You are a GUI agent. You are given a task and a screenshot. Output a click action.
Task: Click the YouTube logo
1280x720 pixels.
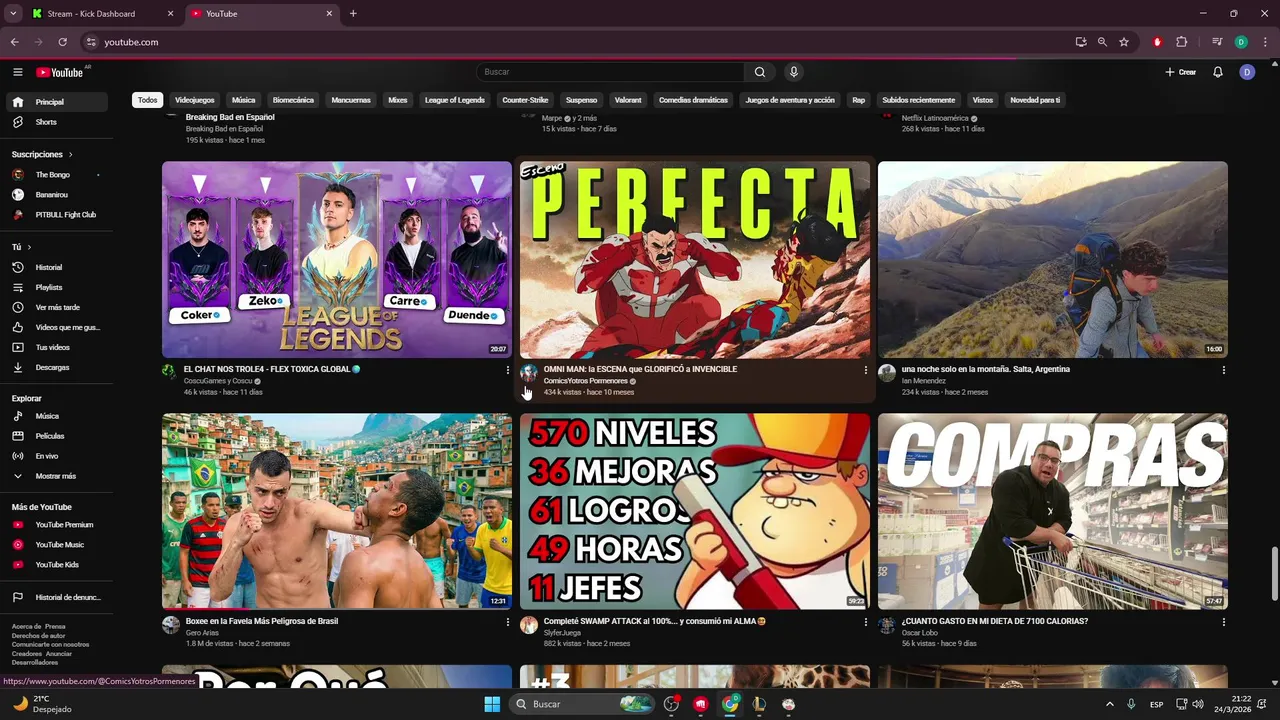60,72
